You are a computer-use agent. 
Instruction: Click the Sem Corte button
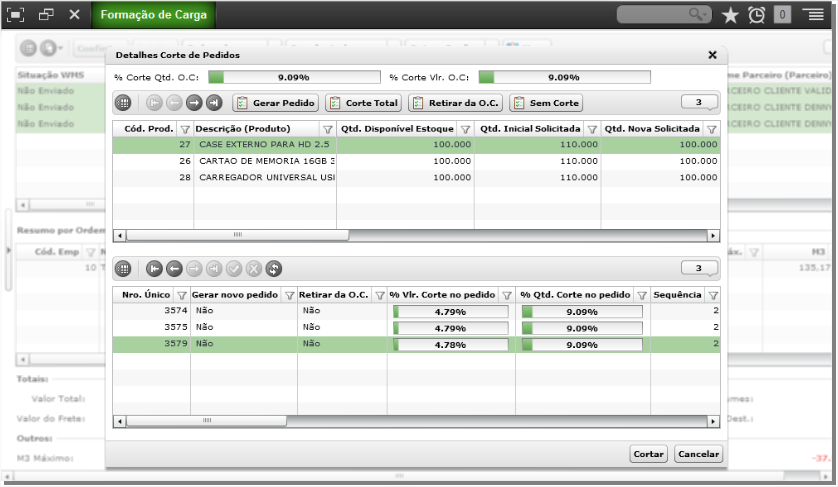pyautogui.click(x=546, y=103)
